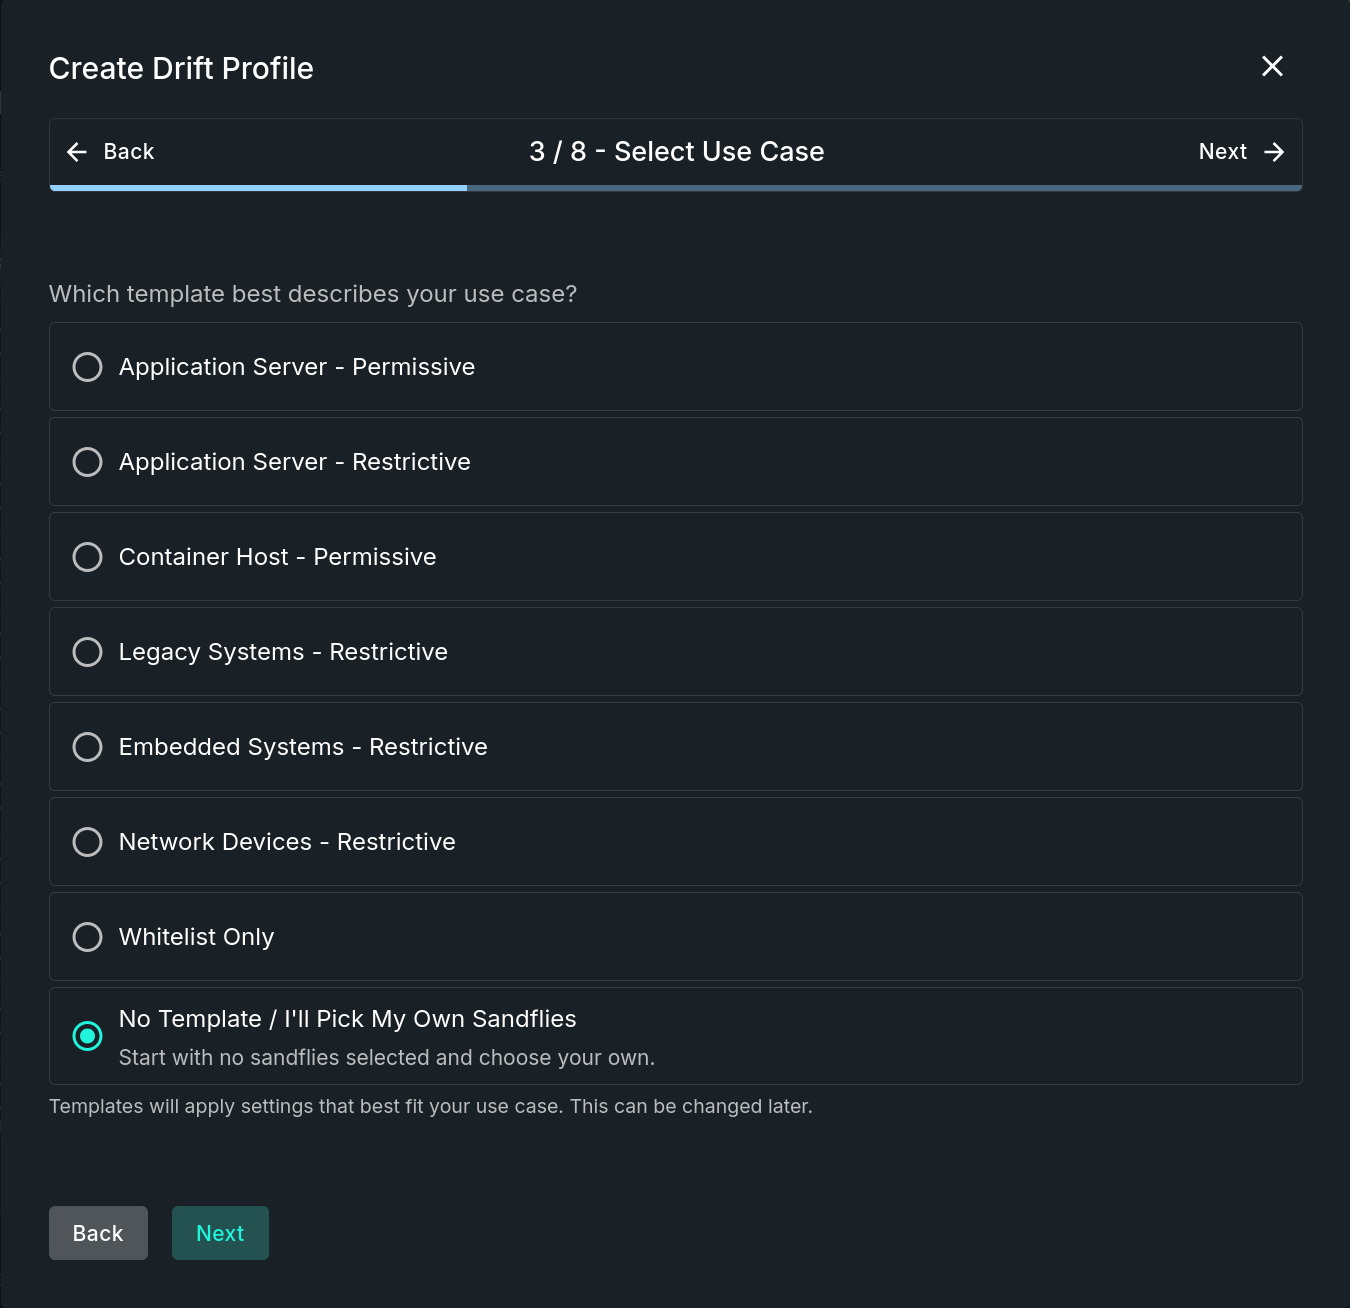Select Legacy Systems - Restrictive template

[x=87, y=652]
